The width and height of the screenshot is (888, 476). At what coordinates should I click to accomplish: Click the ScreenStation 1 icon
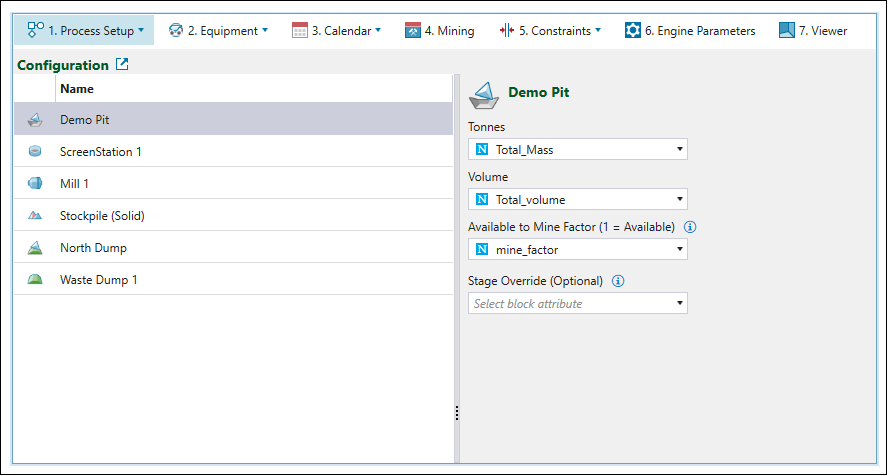click(x=35, y=152)
